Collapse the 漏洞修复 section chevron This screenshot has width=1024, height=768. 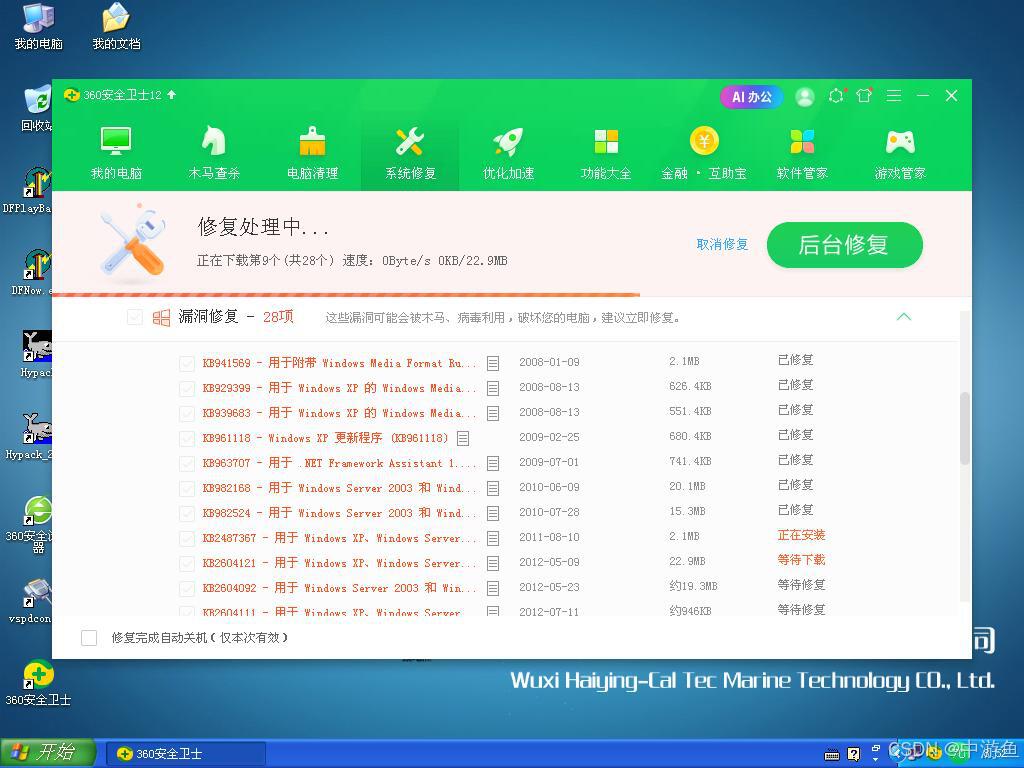[x=904, y=317]
